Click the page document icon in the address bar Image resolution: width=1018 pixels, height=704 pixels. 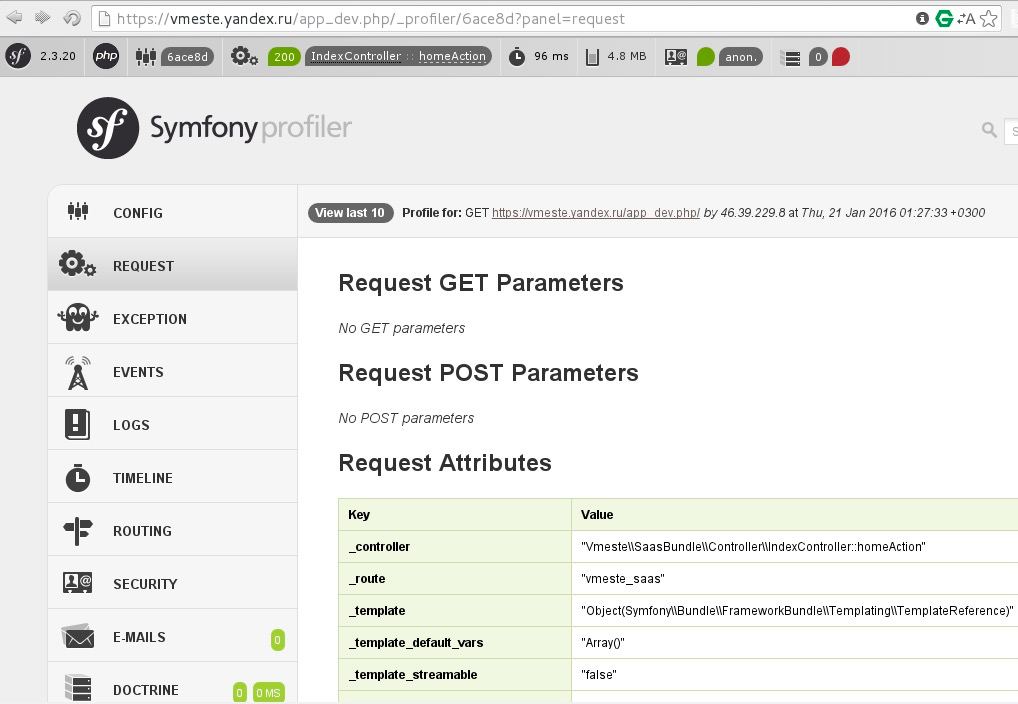click(104, 18)
